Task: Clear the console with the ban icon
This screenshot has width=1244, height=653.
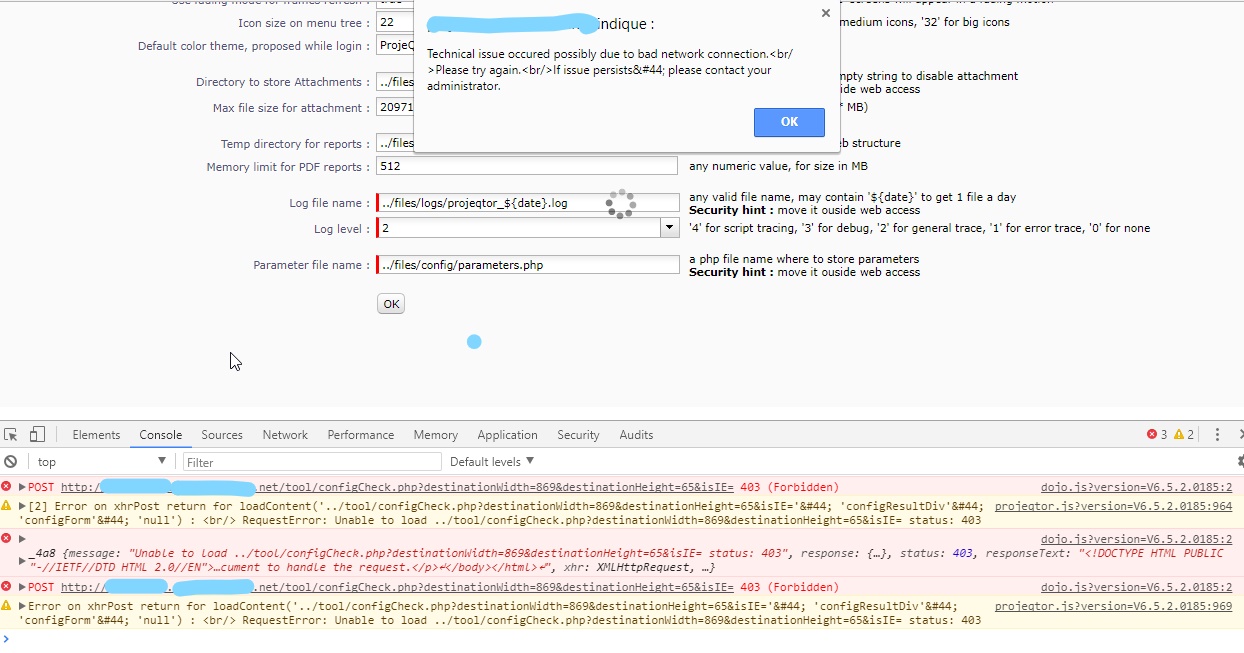Action: 10,462
